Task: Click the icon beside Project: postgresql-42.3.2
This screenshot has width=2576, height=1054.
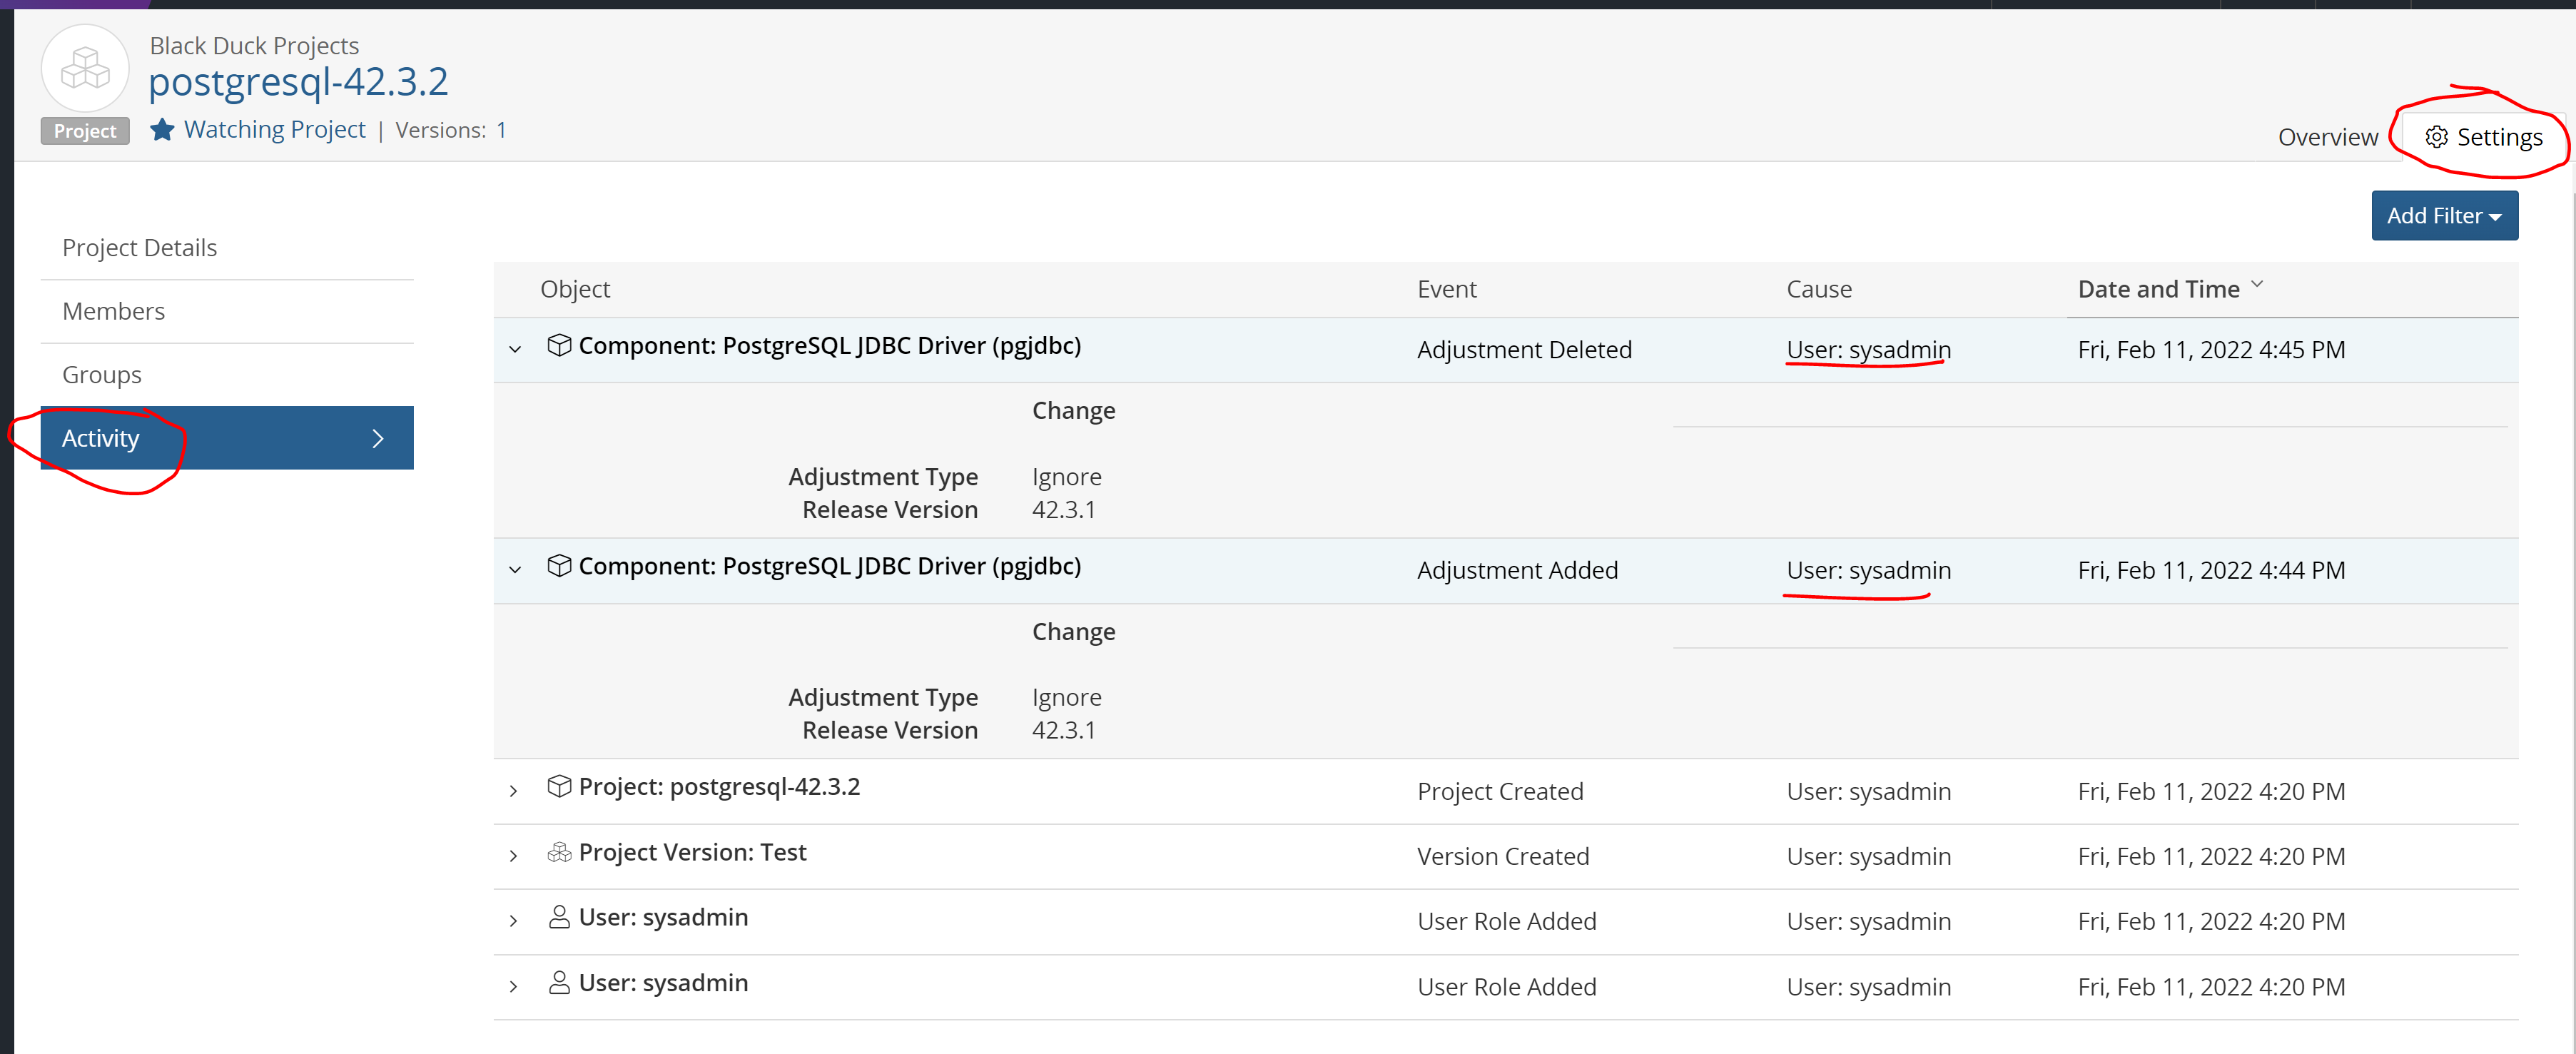Action: click(559, 787)
